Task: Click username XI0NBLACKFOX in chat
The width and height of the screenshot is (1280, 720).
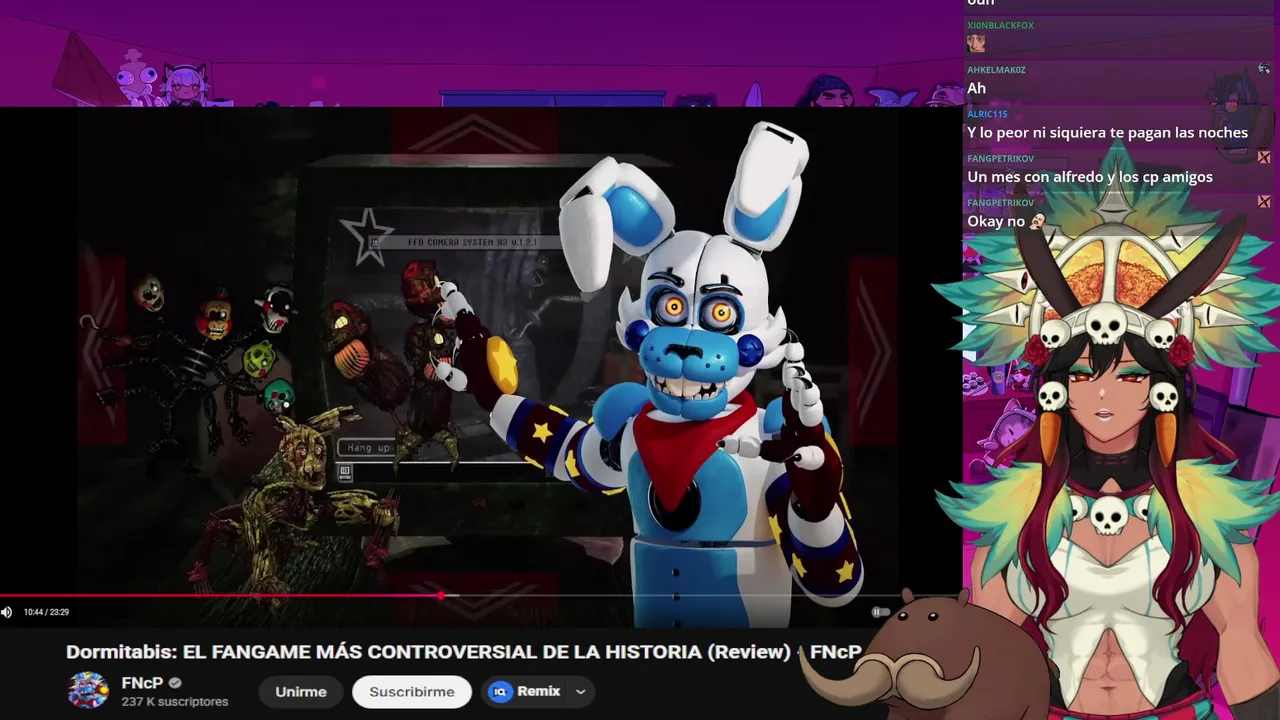Action: pyautogui.click(x=1000, y=25)
